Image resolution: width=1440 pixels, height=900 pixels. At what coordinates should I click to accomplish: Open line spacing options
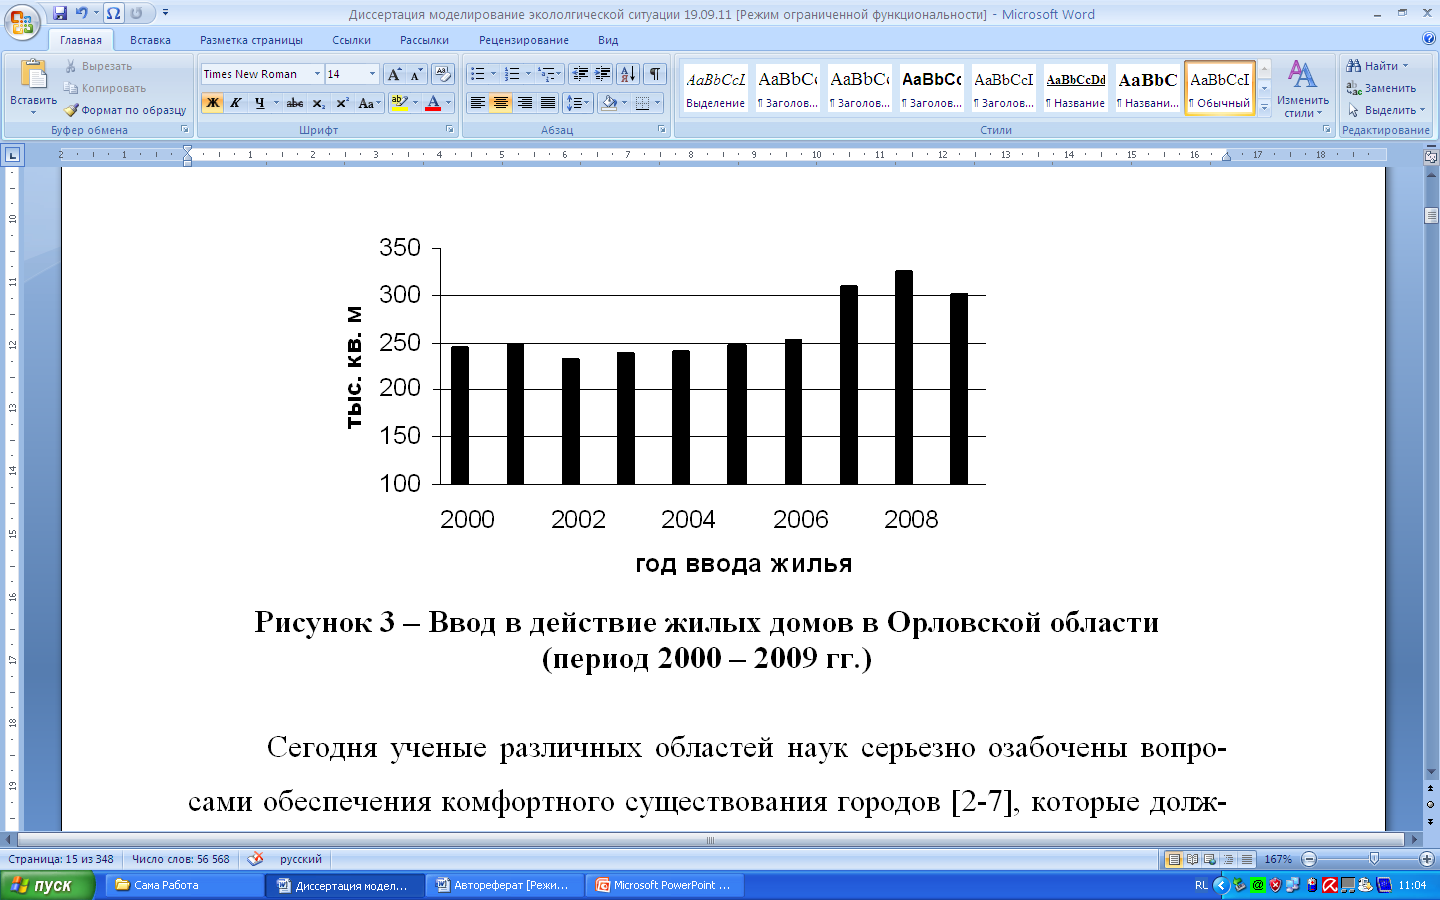pos(578,103)
